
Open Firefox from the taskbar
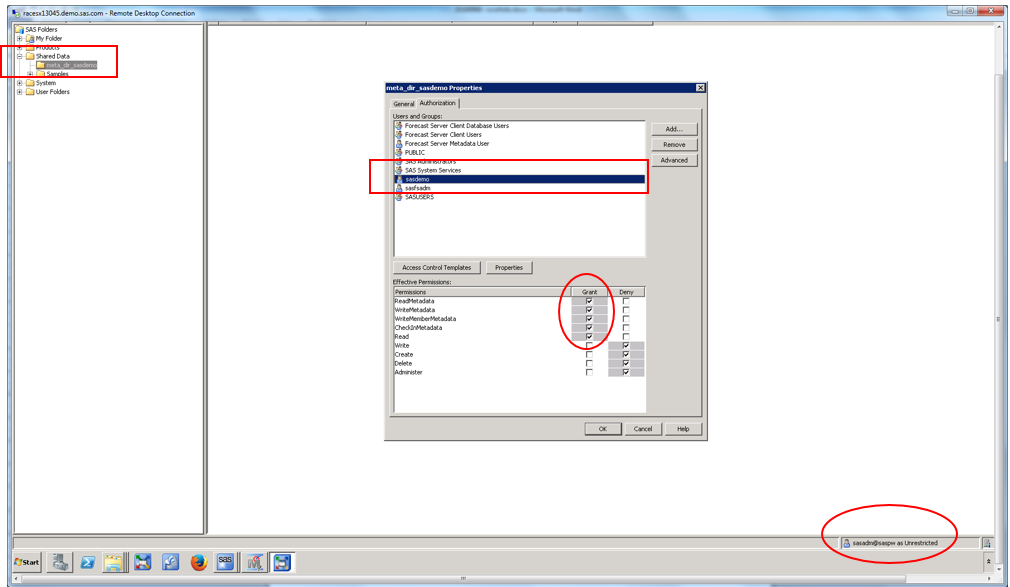(x=198, y=563)
